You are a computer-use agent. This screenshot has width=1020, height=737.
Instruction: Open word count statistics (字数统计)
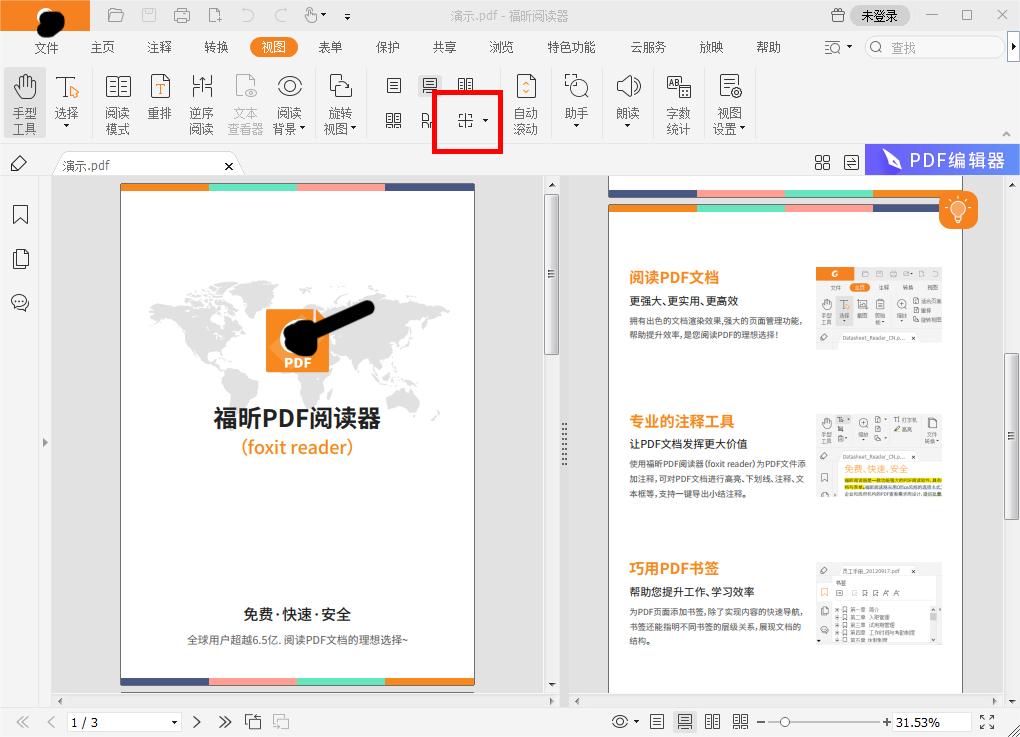point(679,102)
